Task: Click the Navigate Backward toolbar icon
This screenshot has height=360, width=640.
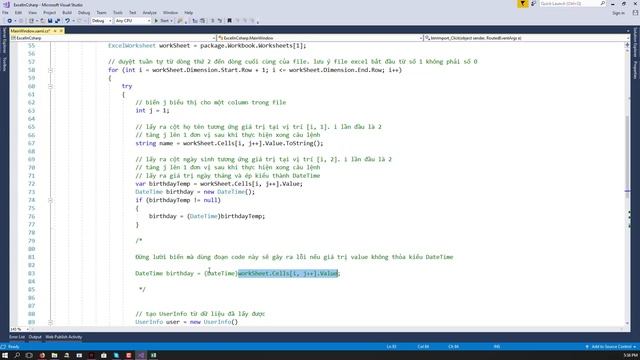Action: coord(9,20)
